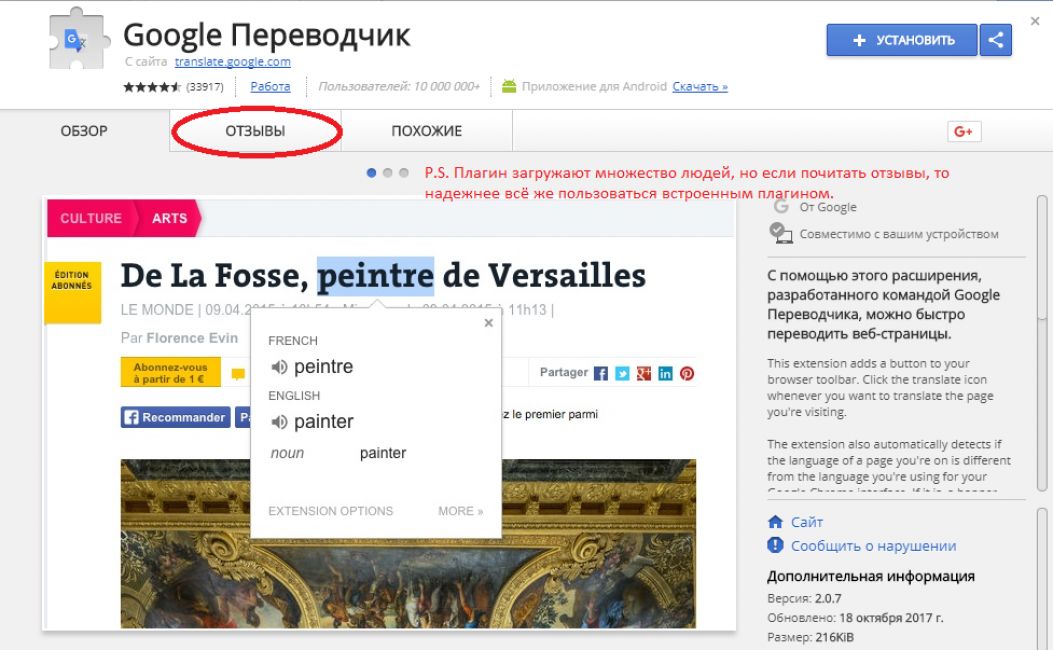
Task: Click the Версия: 2.0.7 text
Action: [x=804, y=598]
